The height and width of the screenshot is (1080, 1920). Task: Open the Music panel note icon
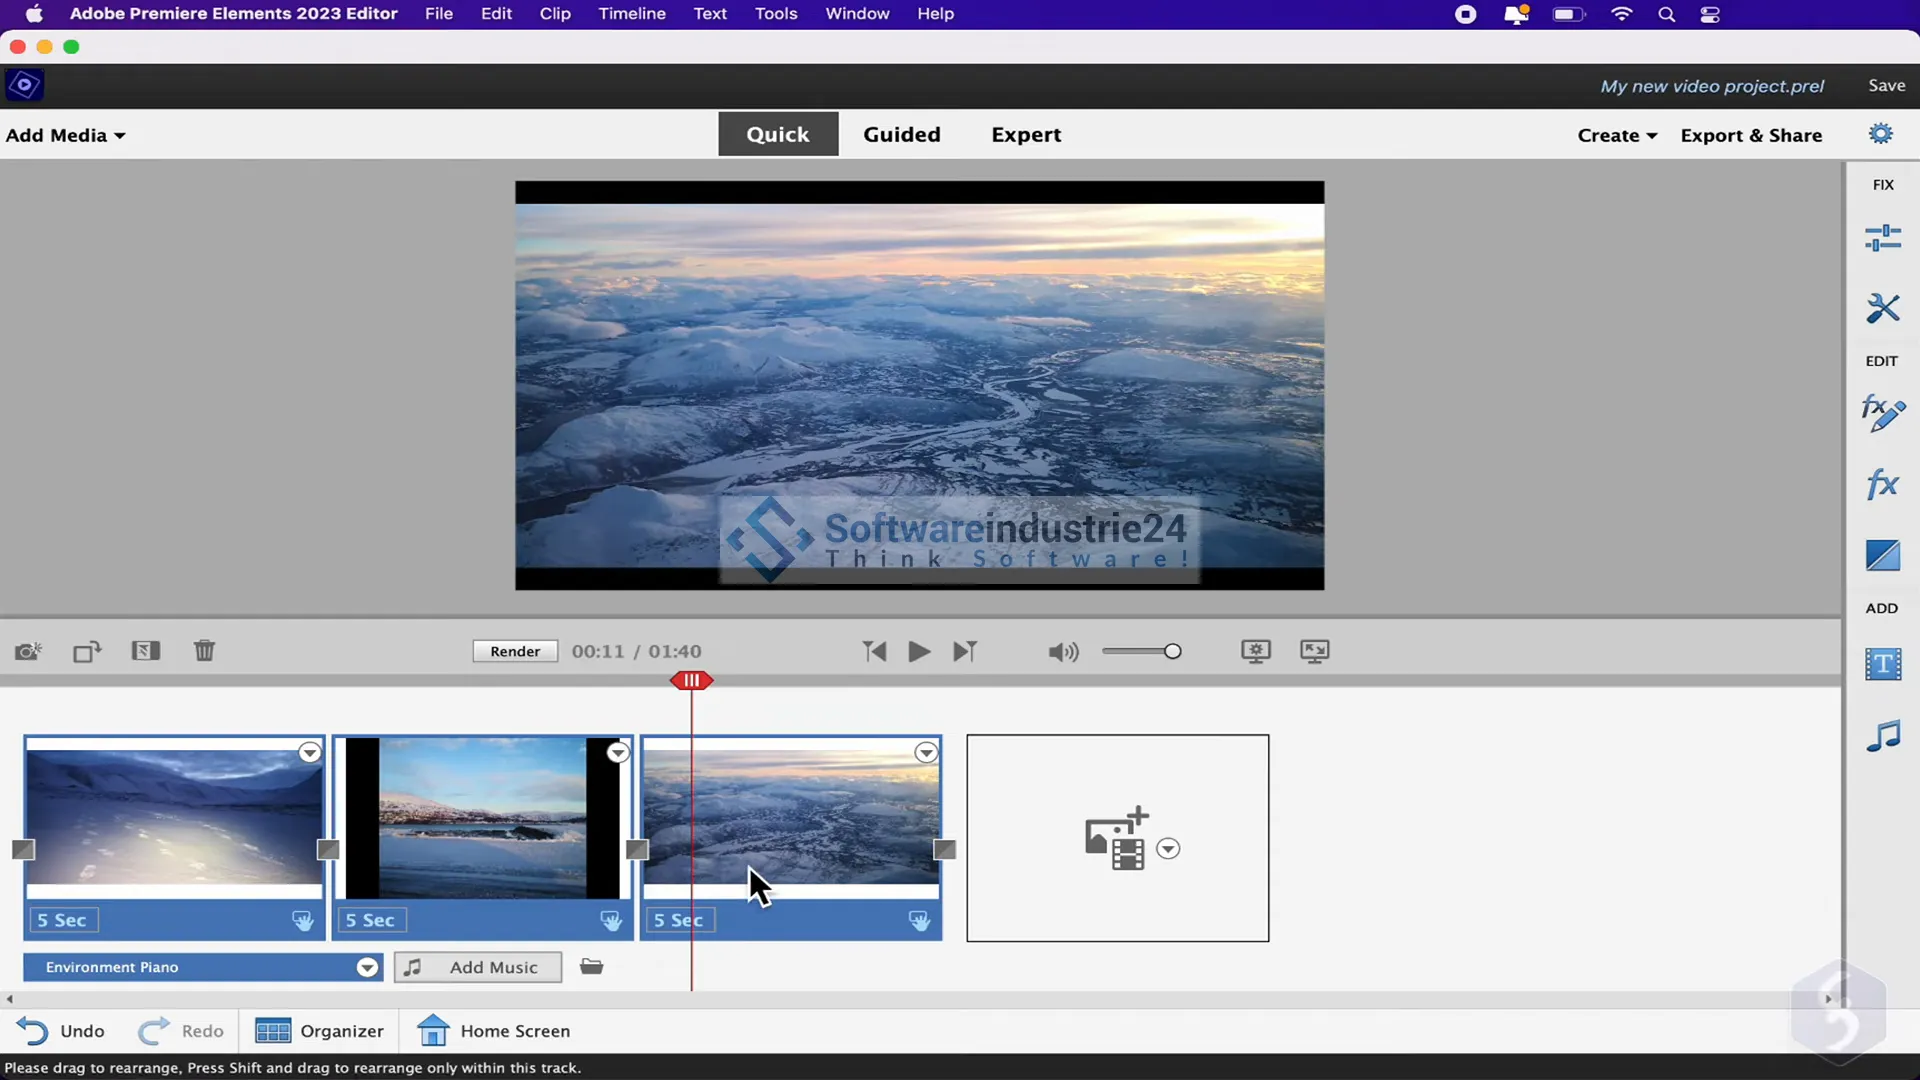coord(1882,736)
